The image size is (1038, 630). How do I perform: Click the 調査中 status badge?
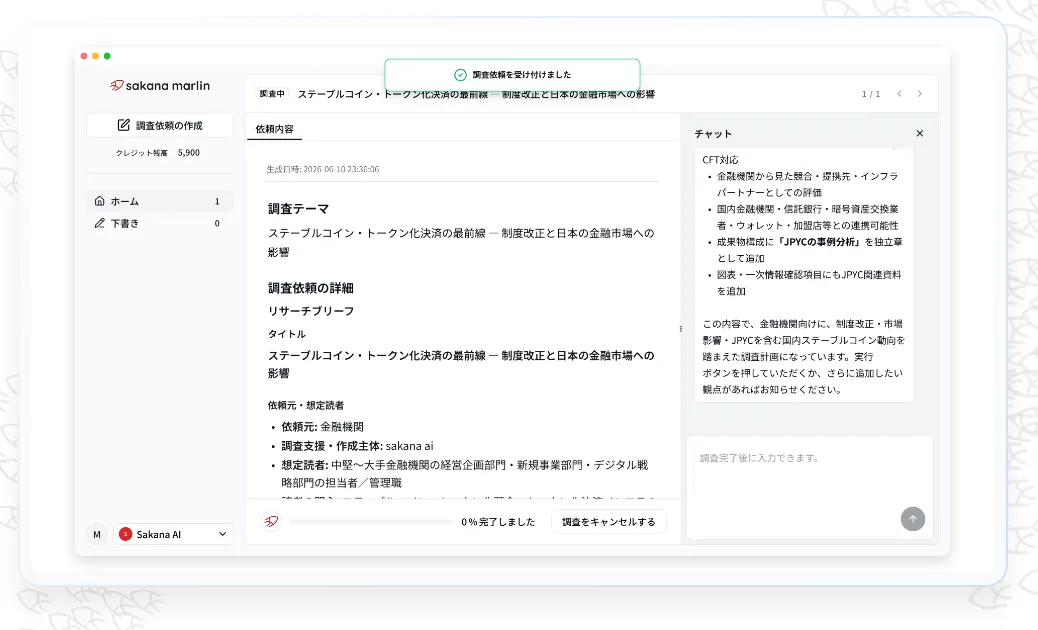tap(272, 94)
